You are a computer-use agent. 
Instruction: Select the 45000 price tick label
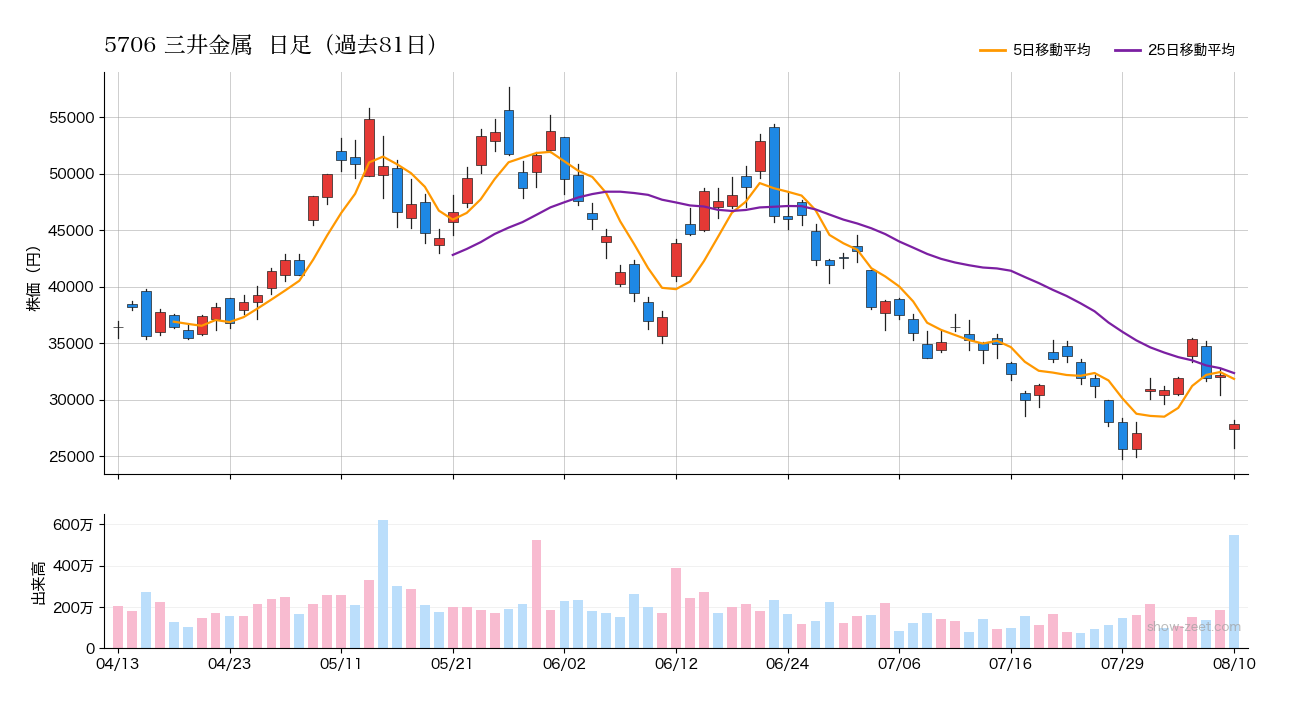coord(72,231)
